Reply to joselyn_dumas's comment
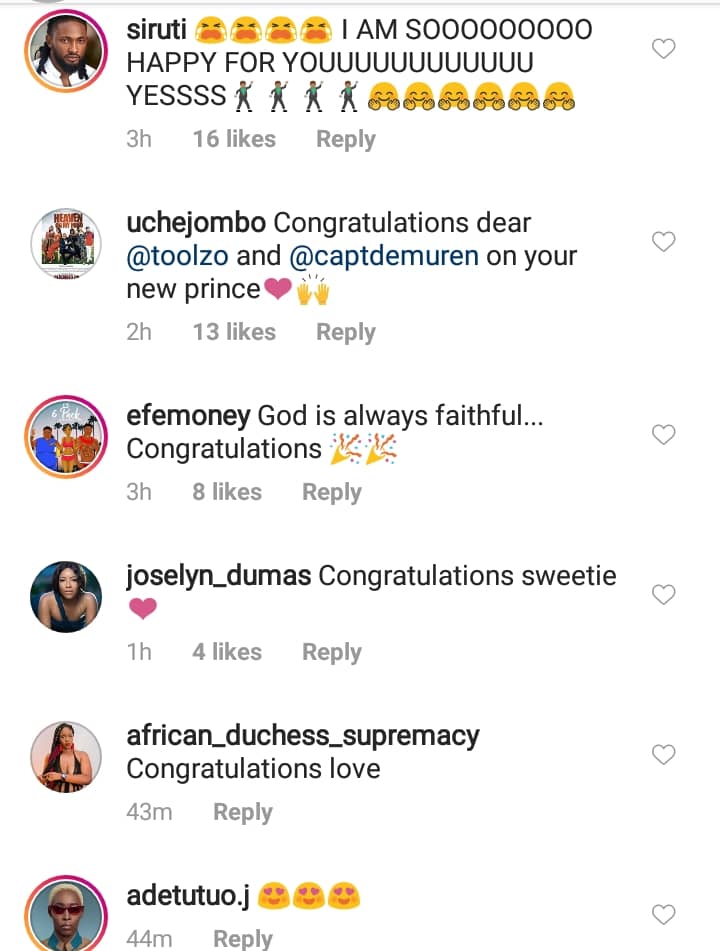Screen dimensions: 720x951 (x=331, y=652)
